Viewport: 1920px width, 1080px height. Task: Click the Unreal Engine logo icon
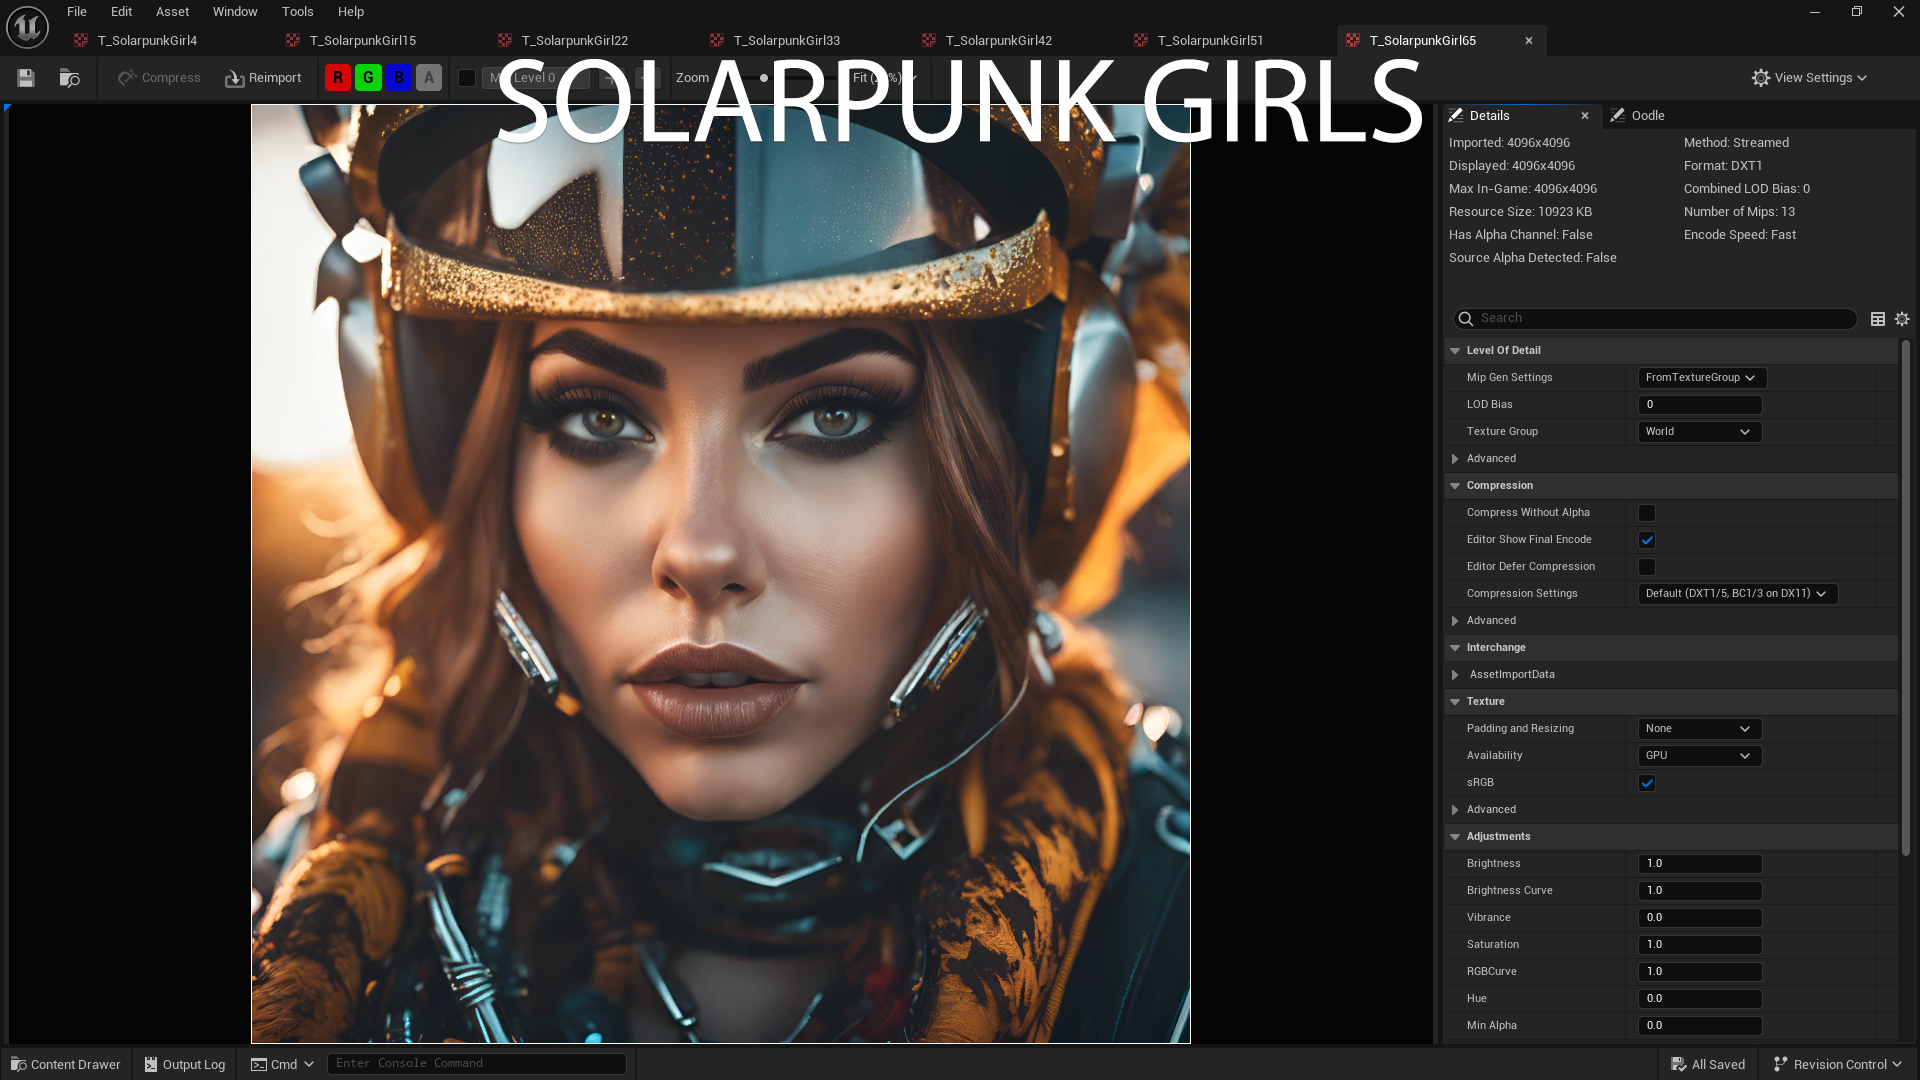click(x=27, y=27)
